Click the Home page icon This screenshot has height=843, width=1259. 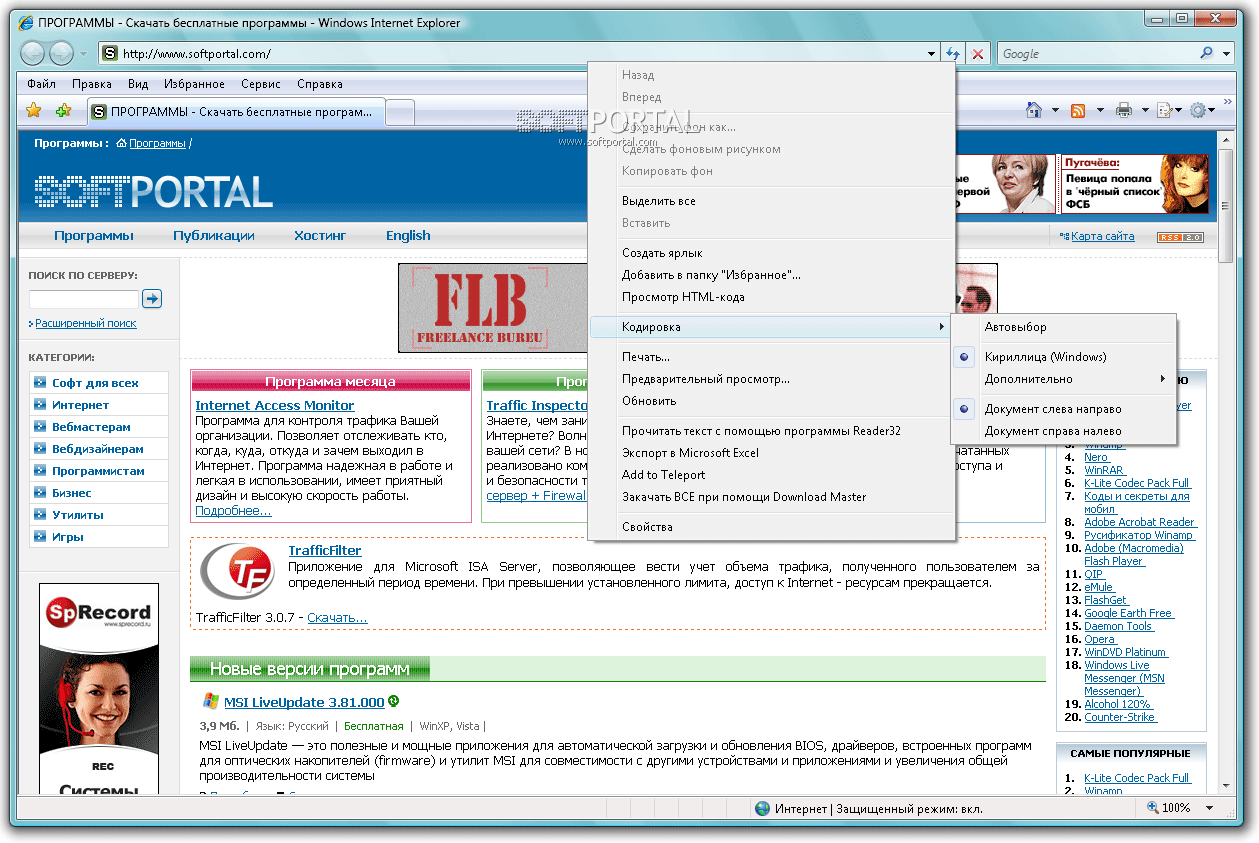click(x=1035, y=110)
